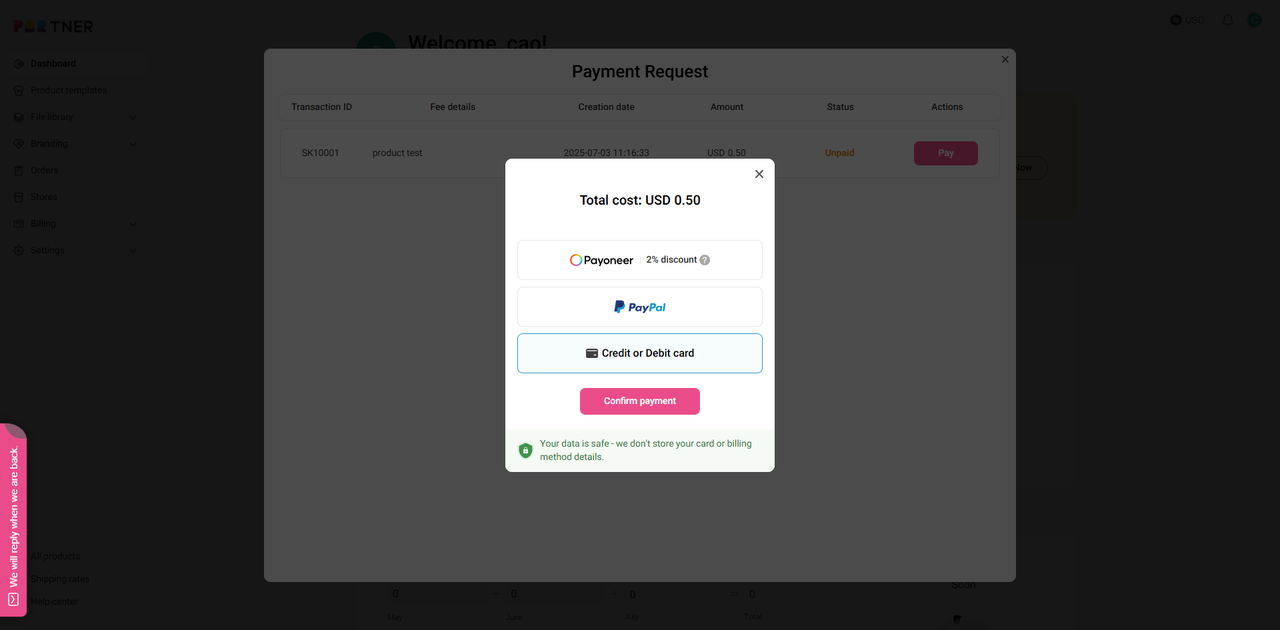Image resolution: width=1280 pixels, height=630 pixels.
Task: Click the notification bell icon
Action: pyautogui.click(x=1228, y=20)
